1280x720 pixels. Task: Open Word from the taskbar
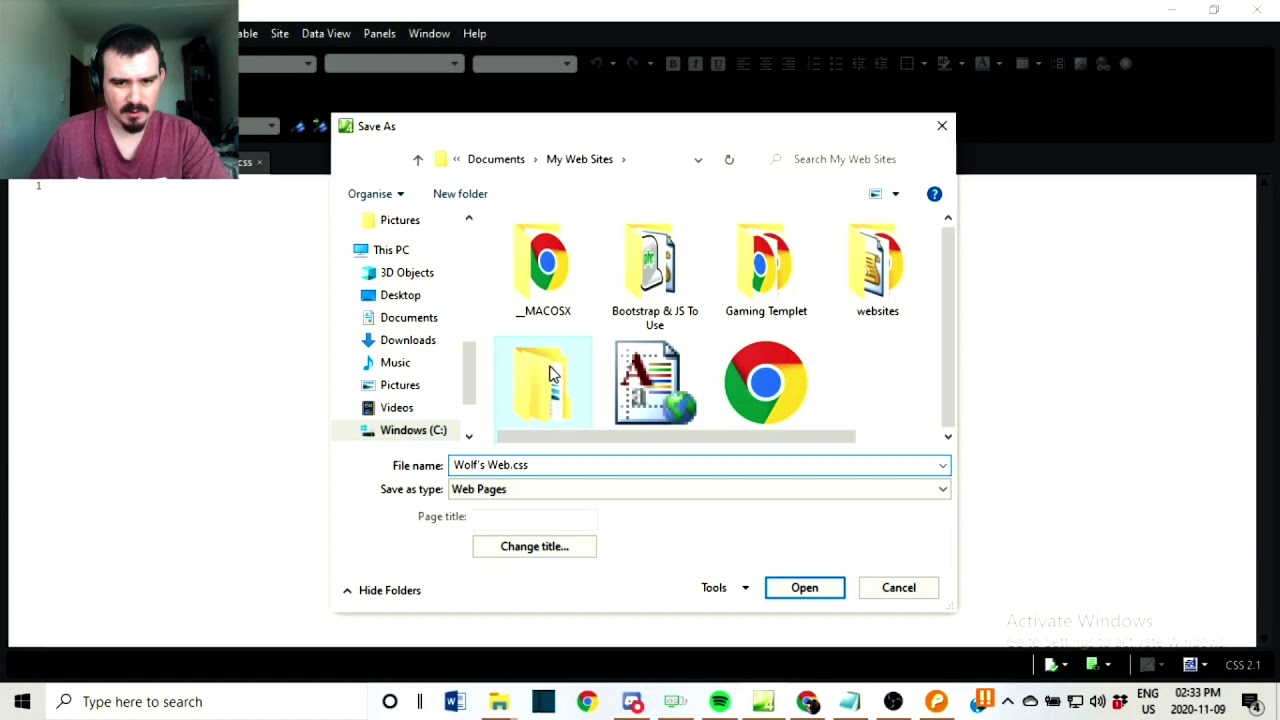pyautogui.click(x=455, y=702)
